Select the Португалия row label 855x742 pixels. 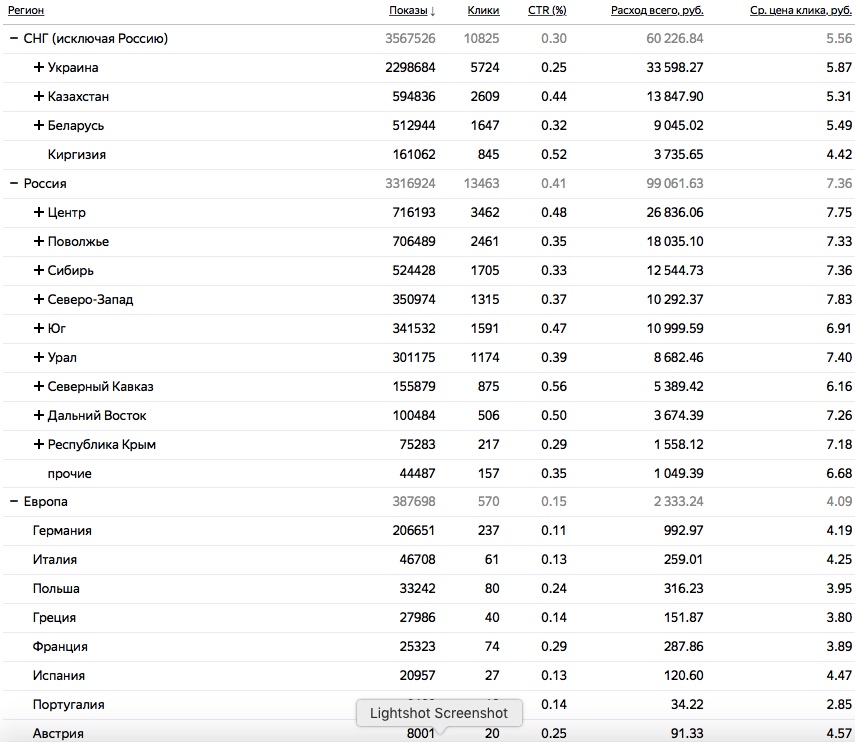68,704
